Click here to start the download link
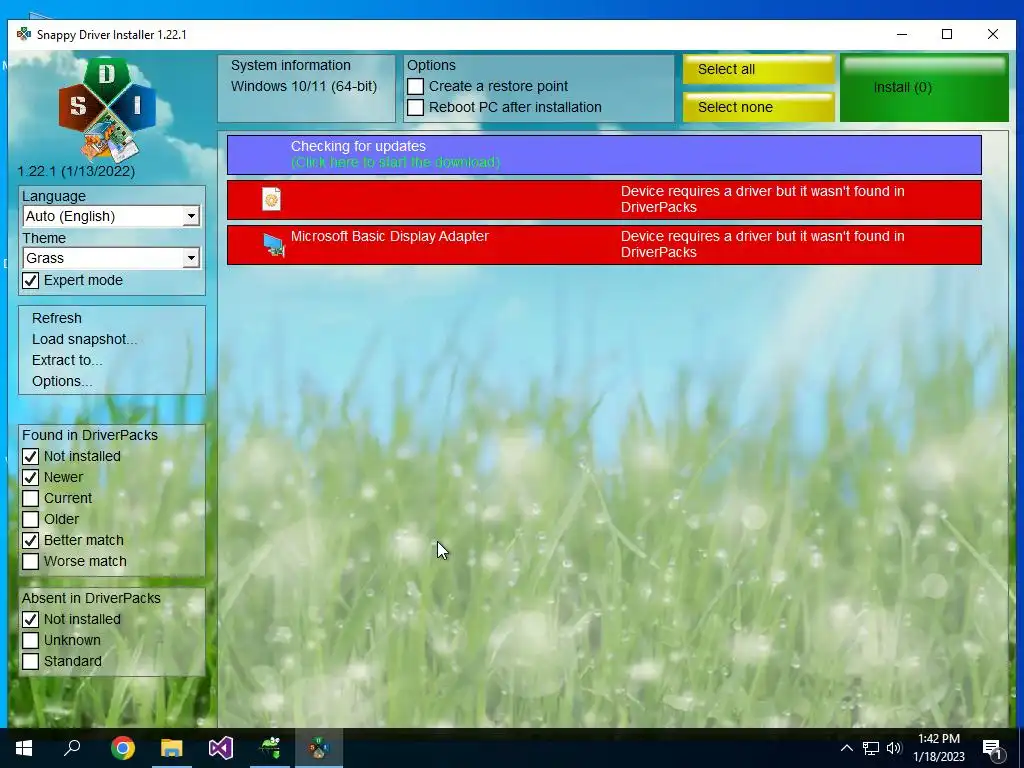The height and width of the screenshot is (768, 1024). click(x=395, y=162)
